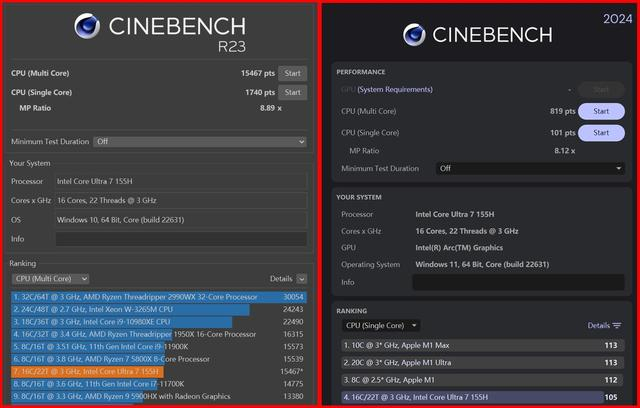Start the CPU Multi Core test in R23
The image size is (640, 408).
pos(293,73)
